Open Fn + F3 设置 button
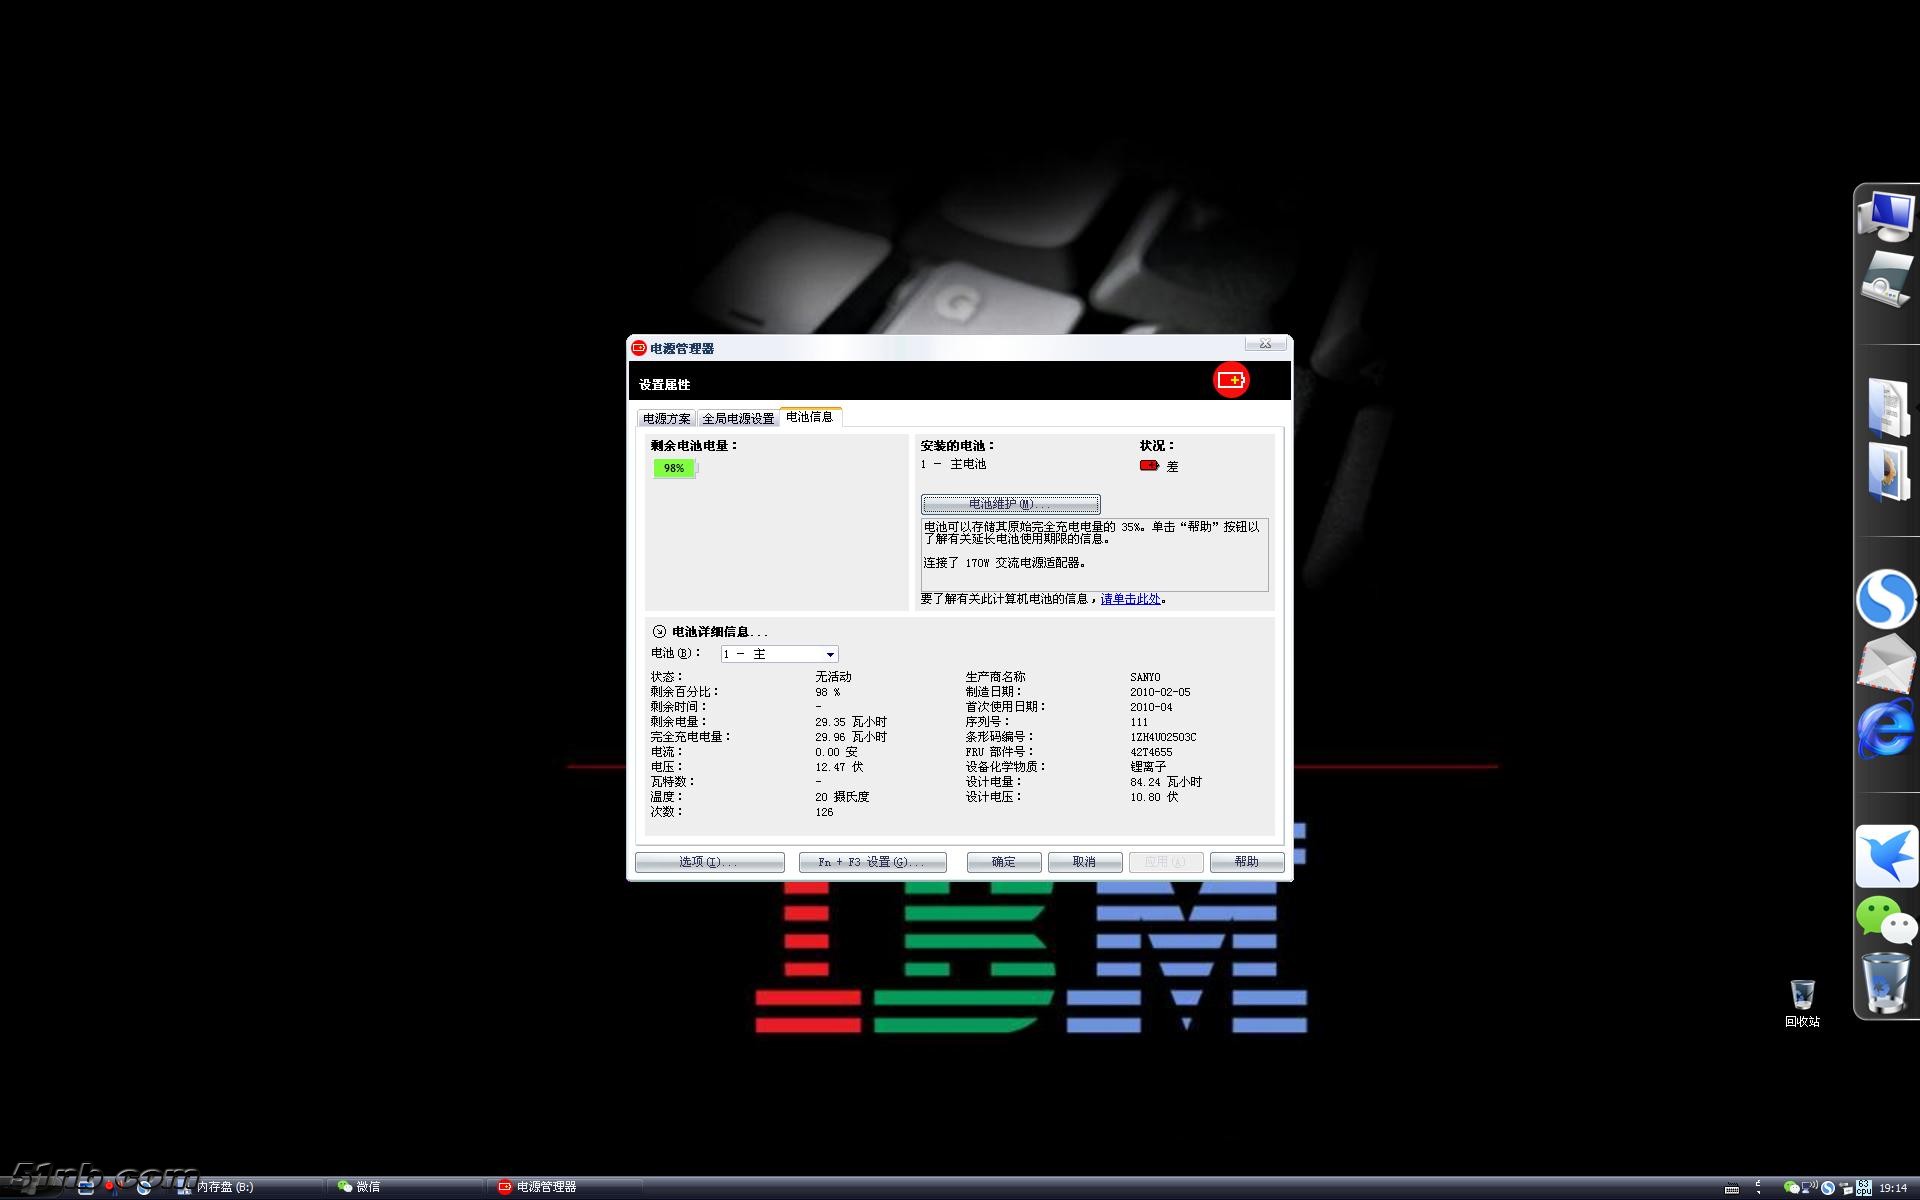The image size is (1920, 1200). point(872,862)
